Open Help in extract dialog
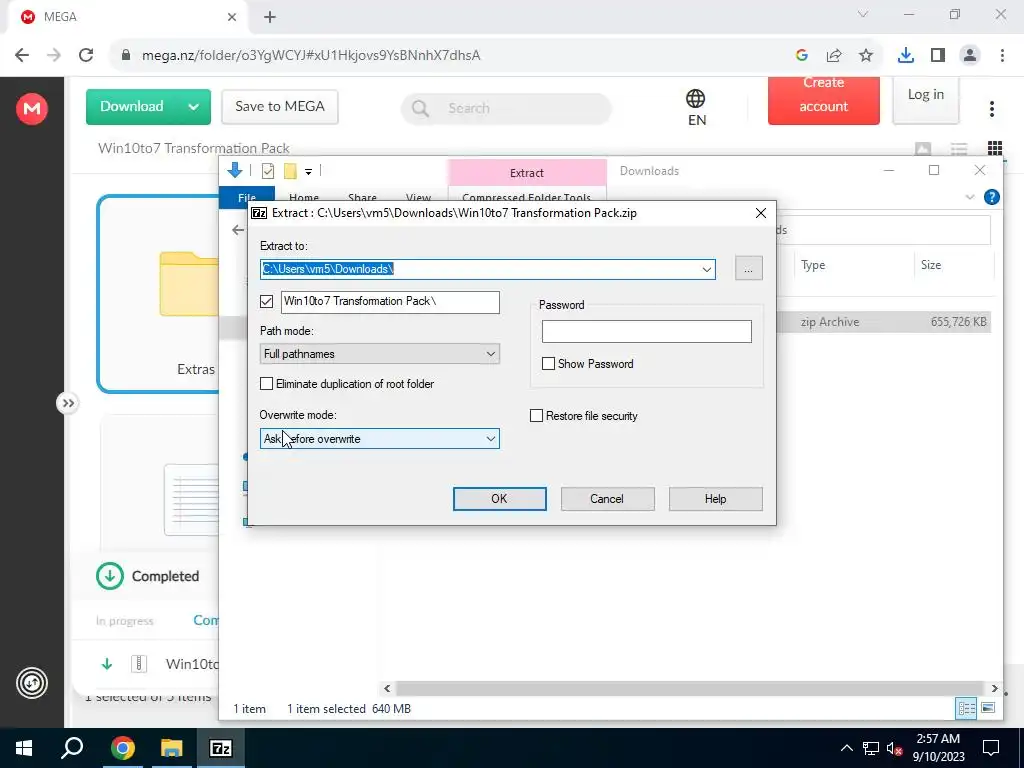1024x768 pixels. pyautogui.click(x=716, y=499)
